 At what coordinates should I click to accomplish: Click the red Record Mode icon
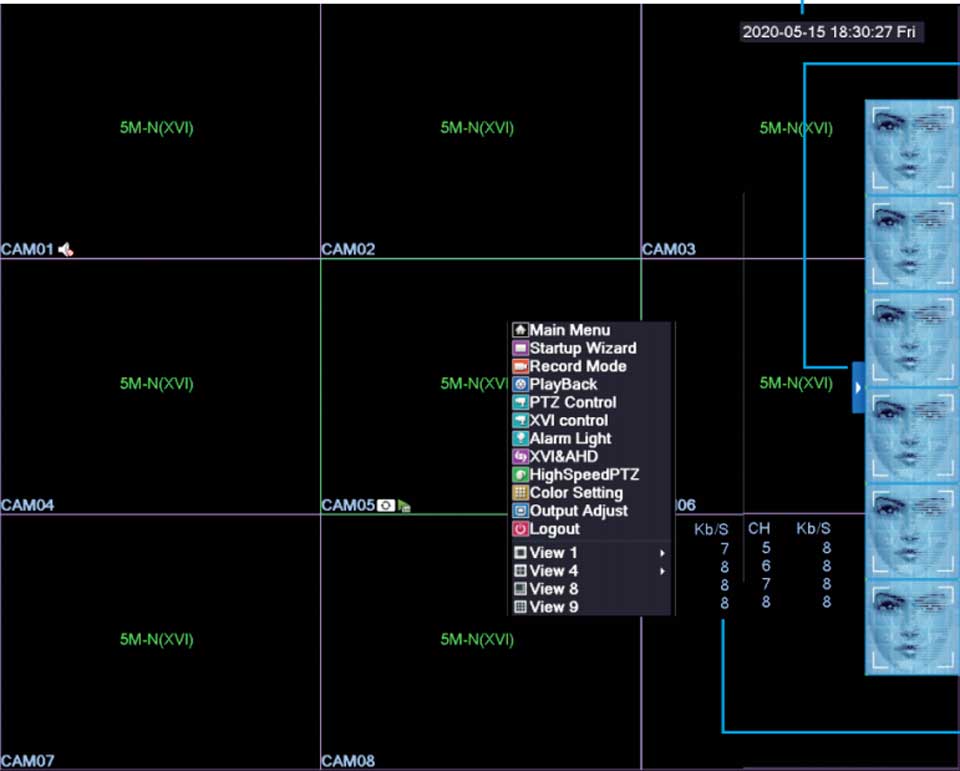click(520, 367)
